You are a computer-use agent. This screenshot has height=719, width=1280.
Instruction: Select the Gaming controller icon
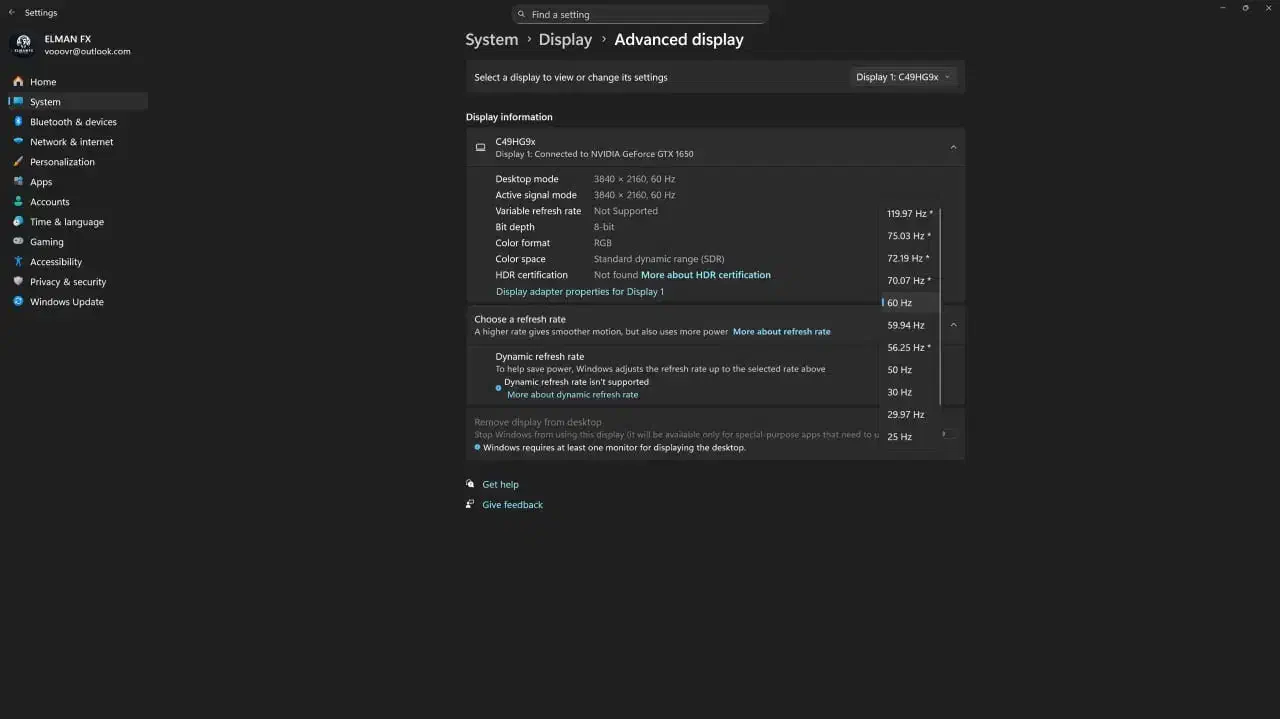tap(18, 242)
